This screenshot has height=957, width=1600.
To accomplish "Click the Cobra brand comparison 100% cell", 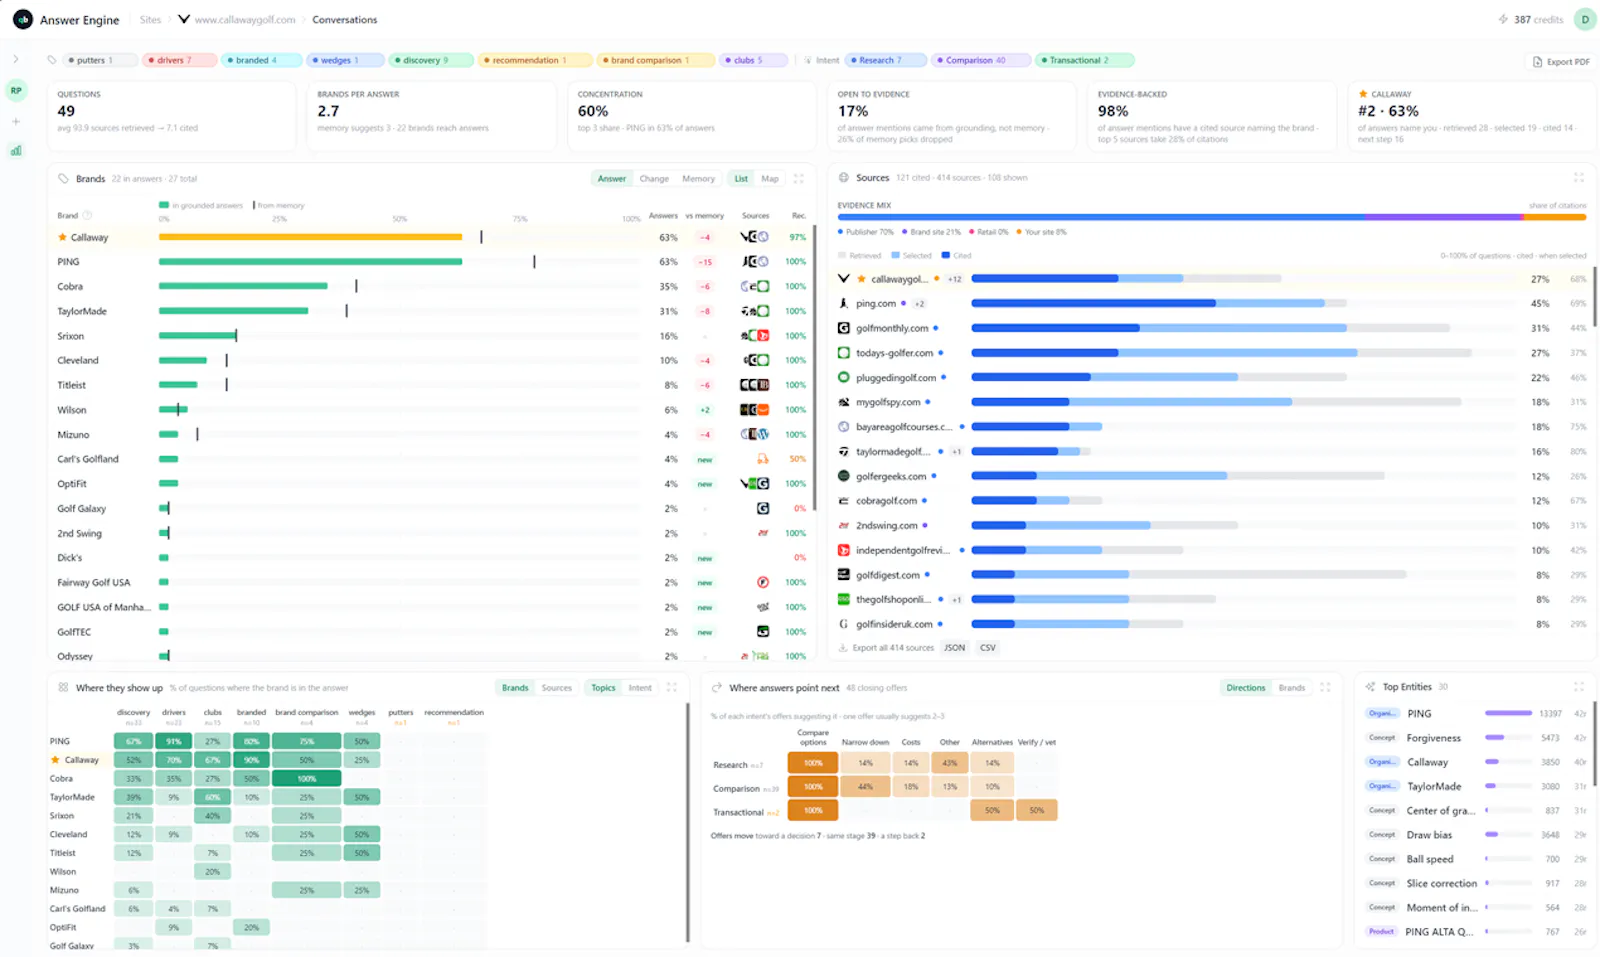I will tap(306, 778).
